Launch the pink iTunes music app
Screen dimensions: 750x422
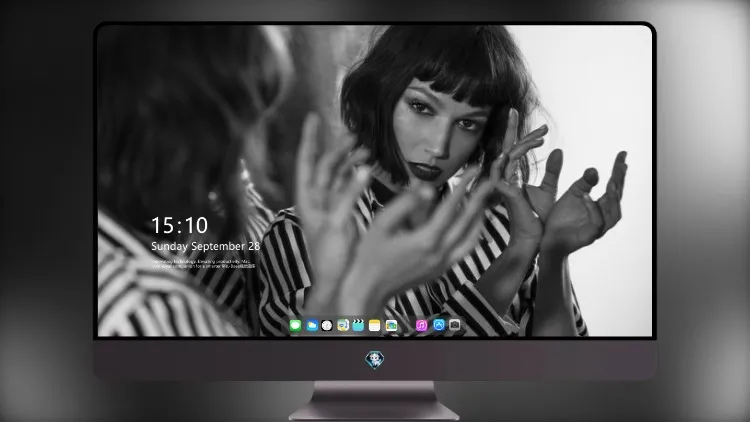click(421, 326)
